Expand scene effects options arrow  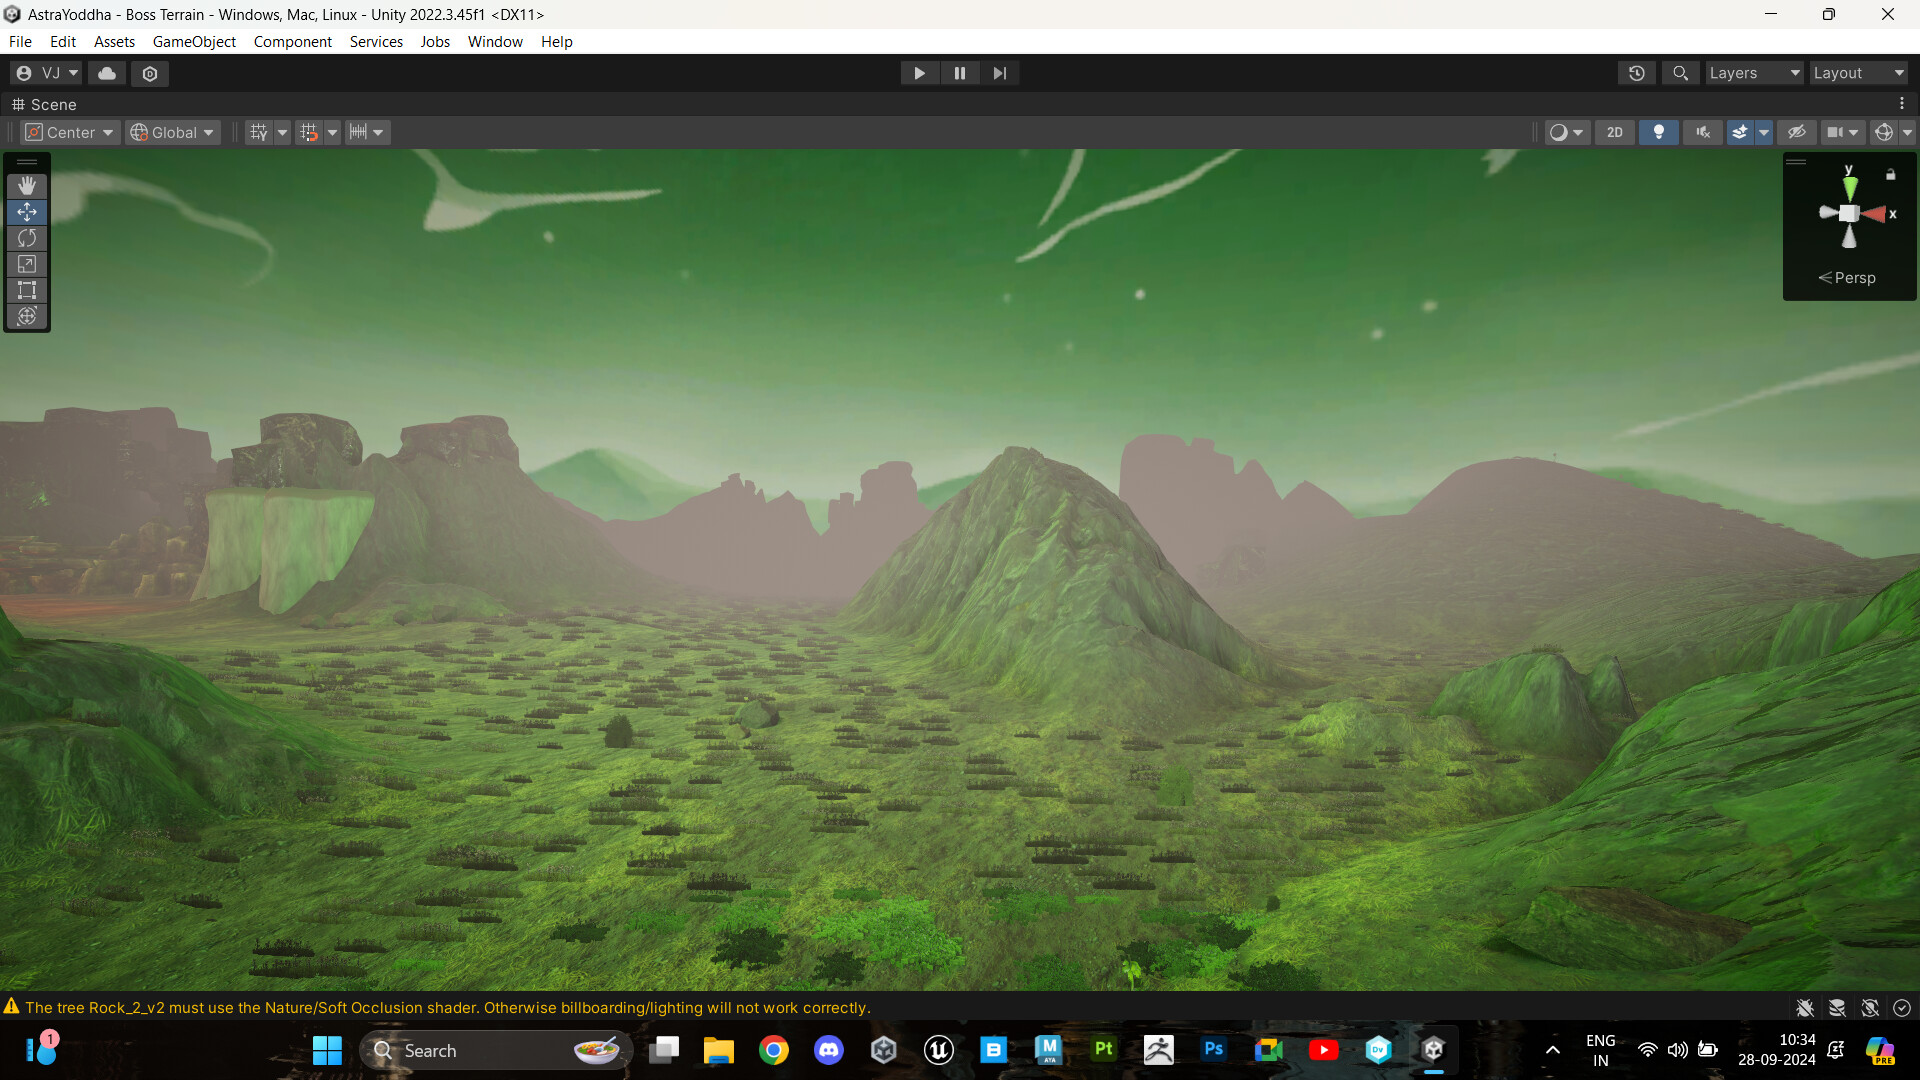click(x=1764, y=132)
